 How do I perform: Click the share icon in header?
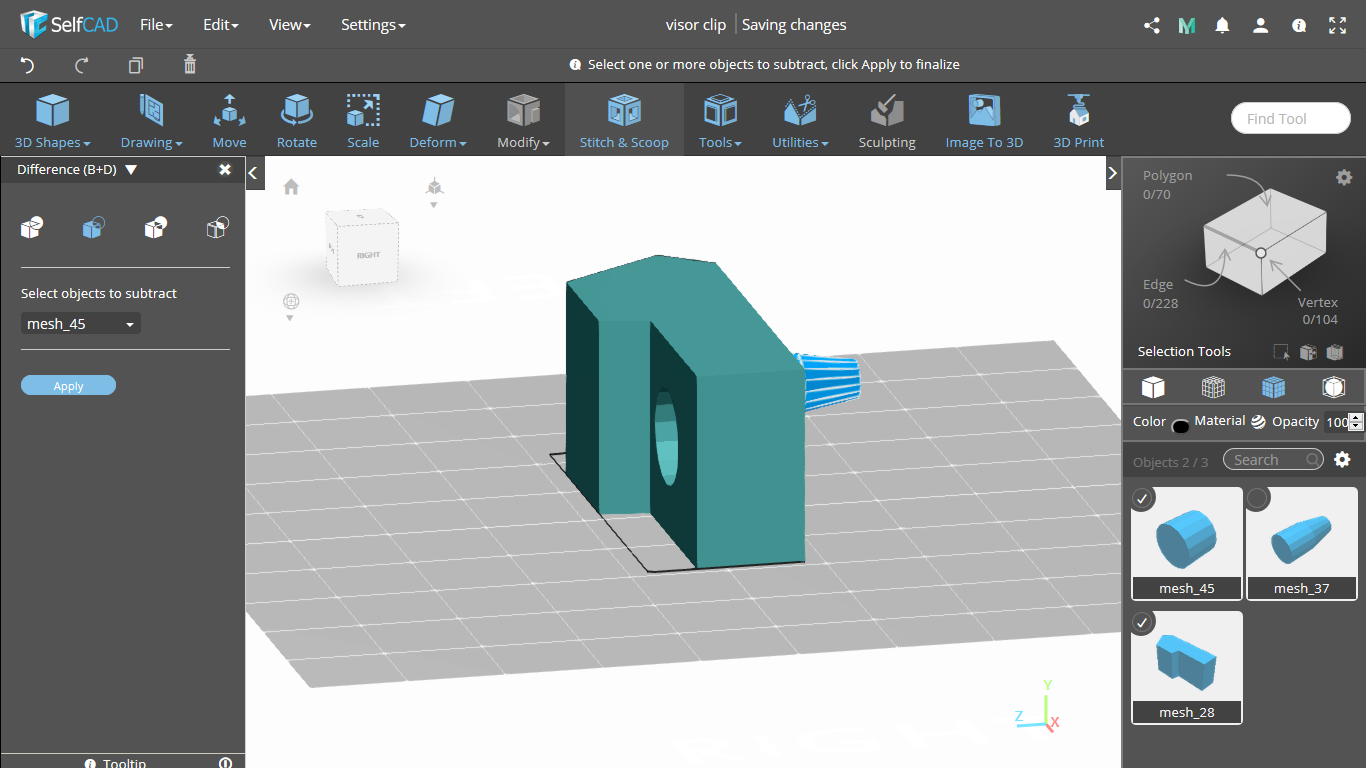click(x=1152, y=25)
